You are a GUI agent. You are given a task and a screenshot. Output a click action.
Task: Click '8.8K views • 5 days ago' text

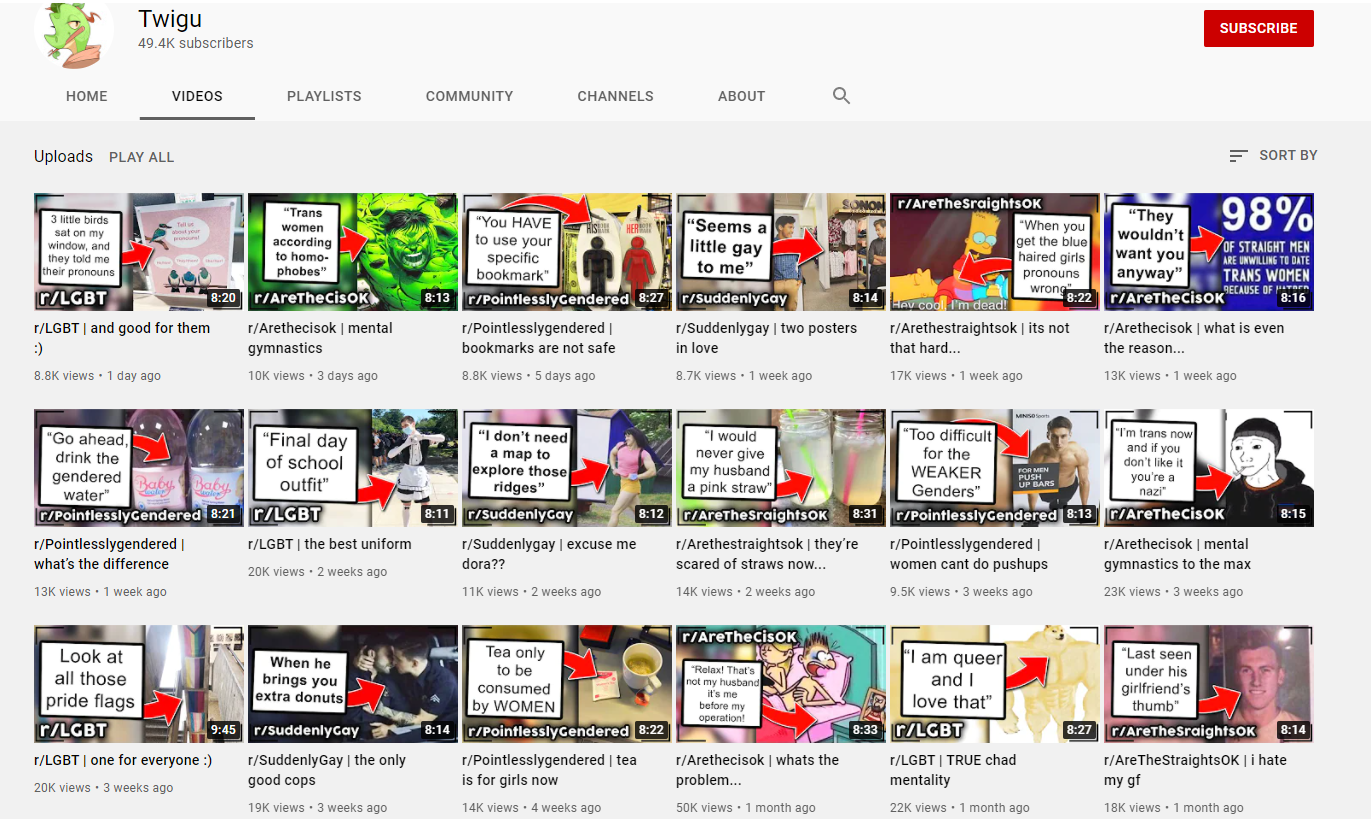(x=528, y=376)
